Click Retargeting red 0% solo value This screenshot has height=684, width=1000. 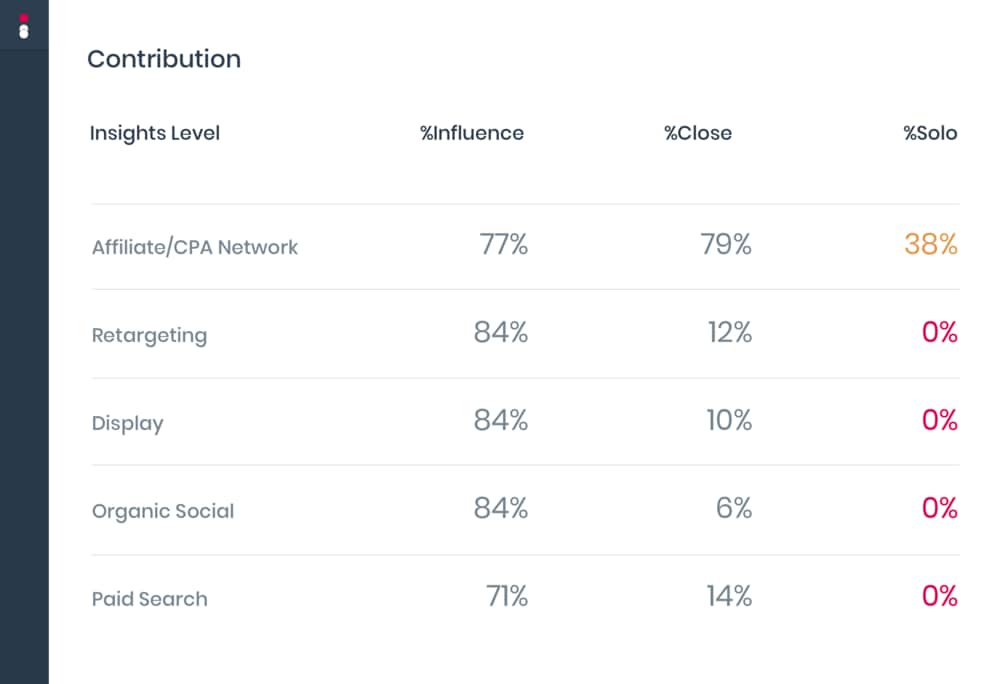[x=940, y=332]
